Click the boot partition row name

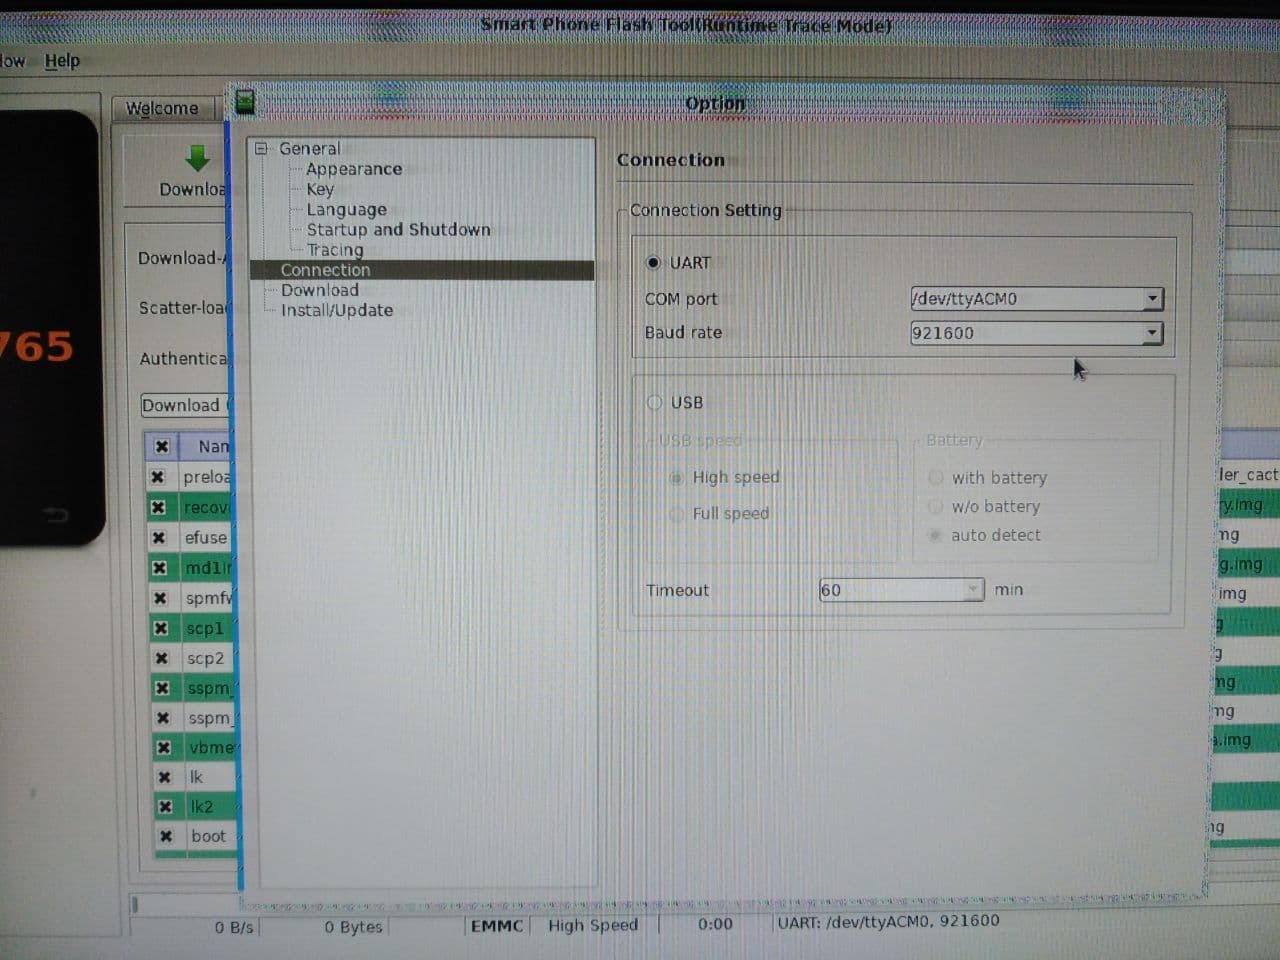pyautogui.click(x=209, y=836)
